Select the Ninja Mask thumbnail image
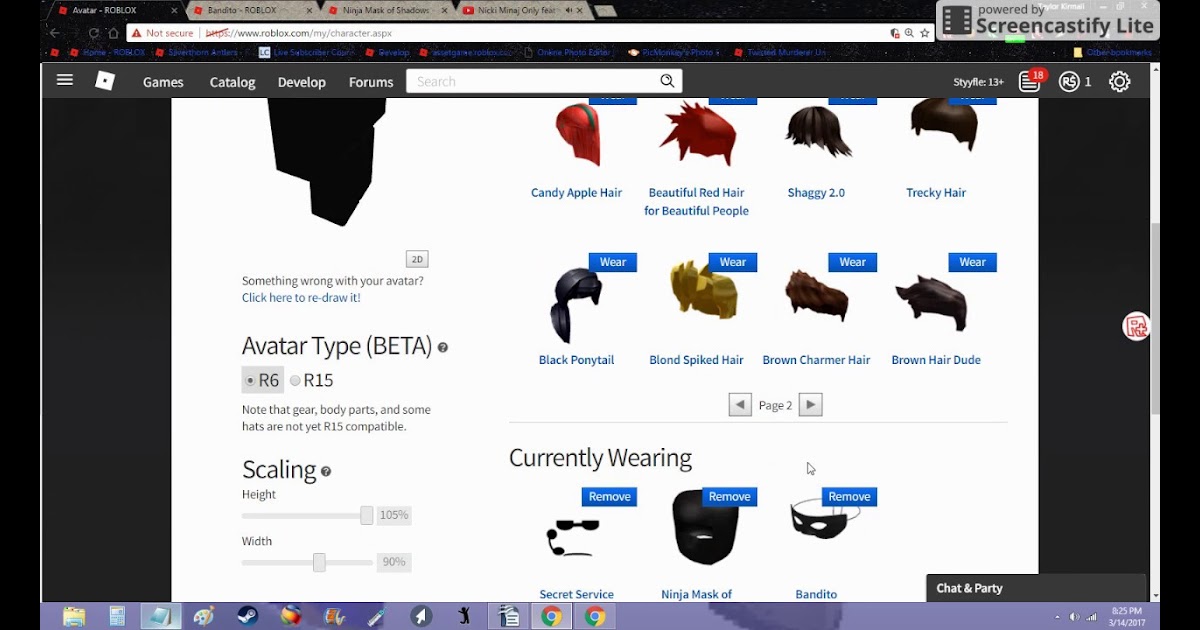Image resolution: width=1200 pixels, height=630 pixels. pyautogui.click(x=704, y=527)
